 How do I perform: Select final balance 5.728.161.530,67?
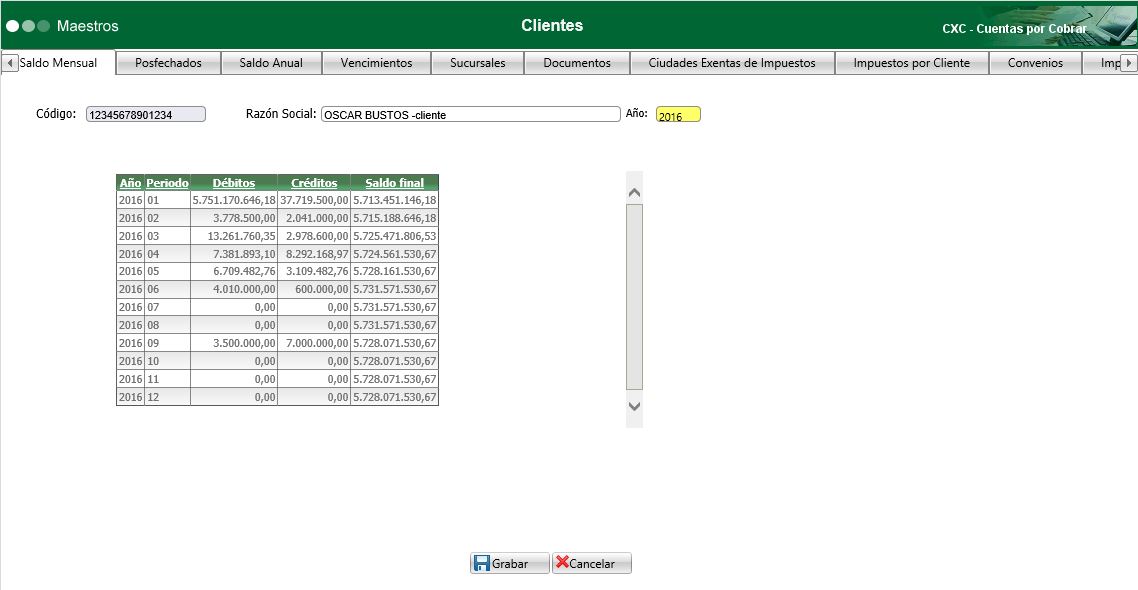pyautogui.click(x=394, y=271)
